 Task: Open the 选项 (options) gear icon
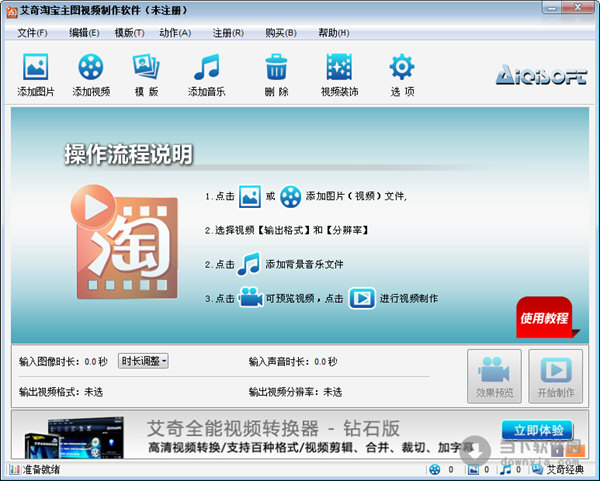tap(402, 67)
